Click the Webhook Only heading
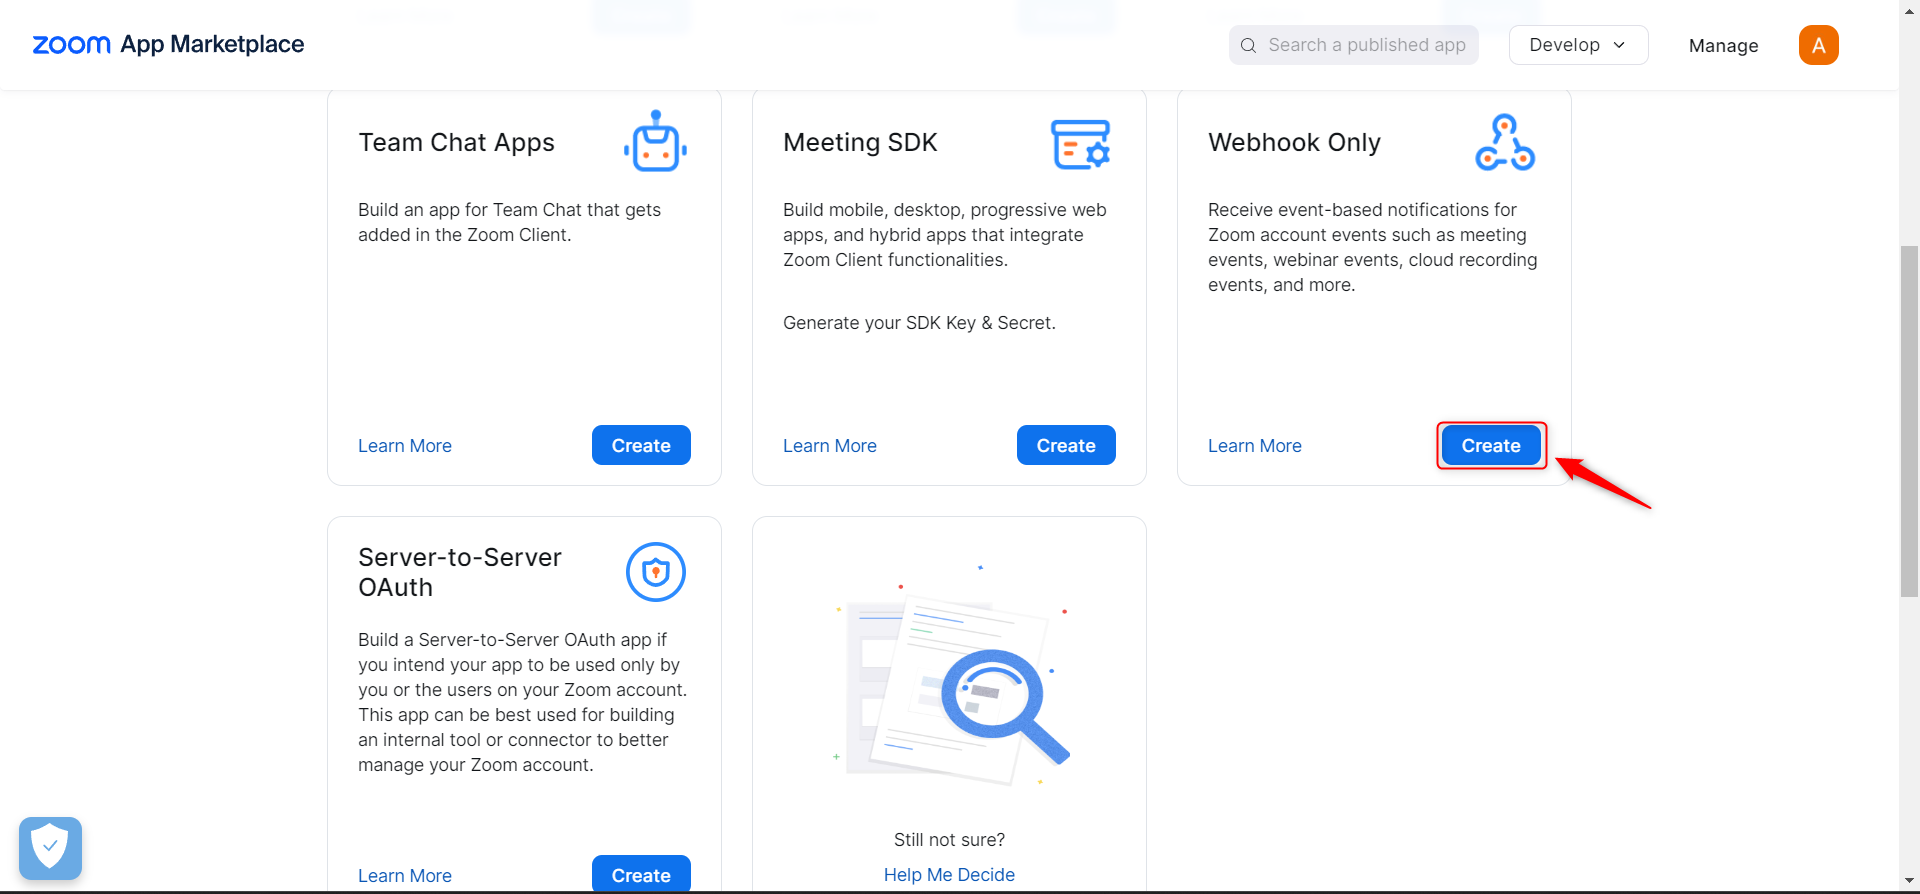 (1294, 142)
